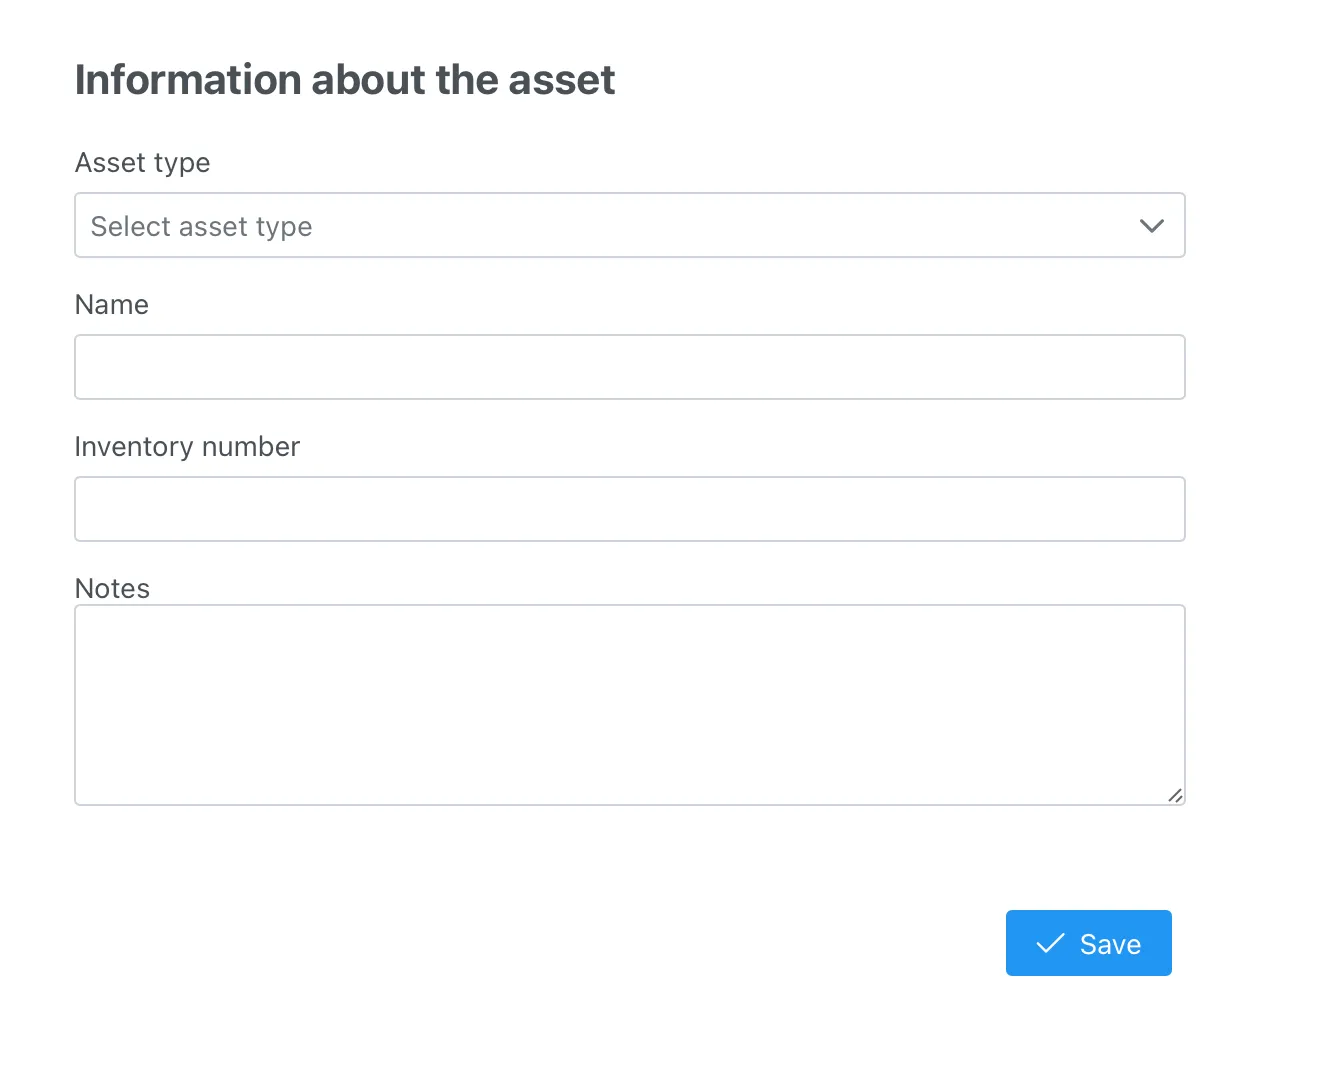The width and height of the screenshot is (1332, 1084).
Task: Click the 'Information about the asset' heading
Action: pyautogui.click(x=344, y=80)
